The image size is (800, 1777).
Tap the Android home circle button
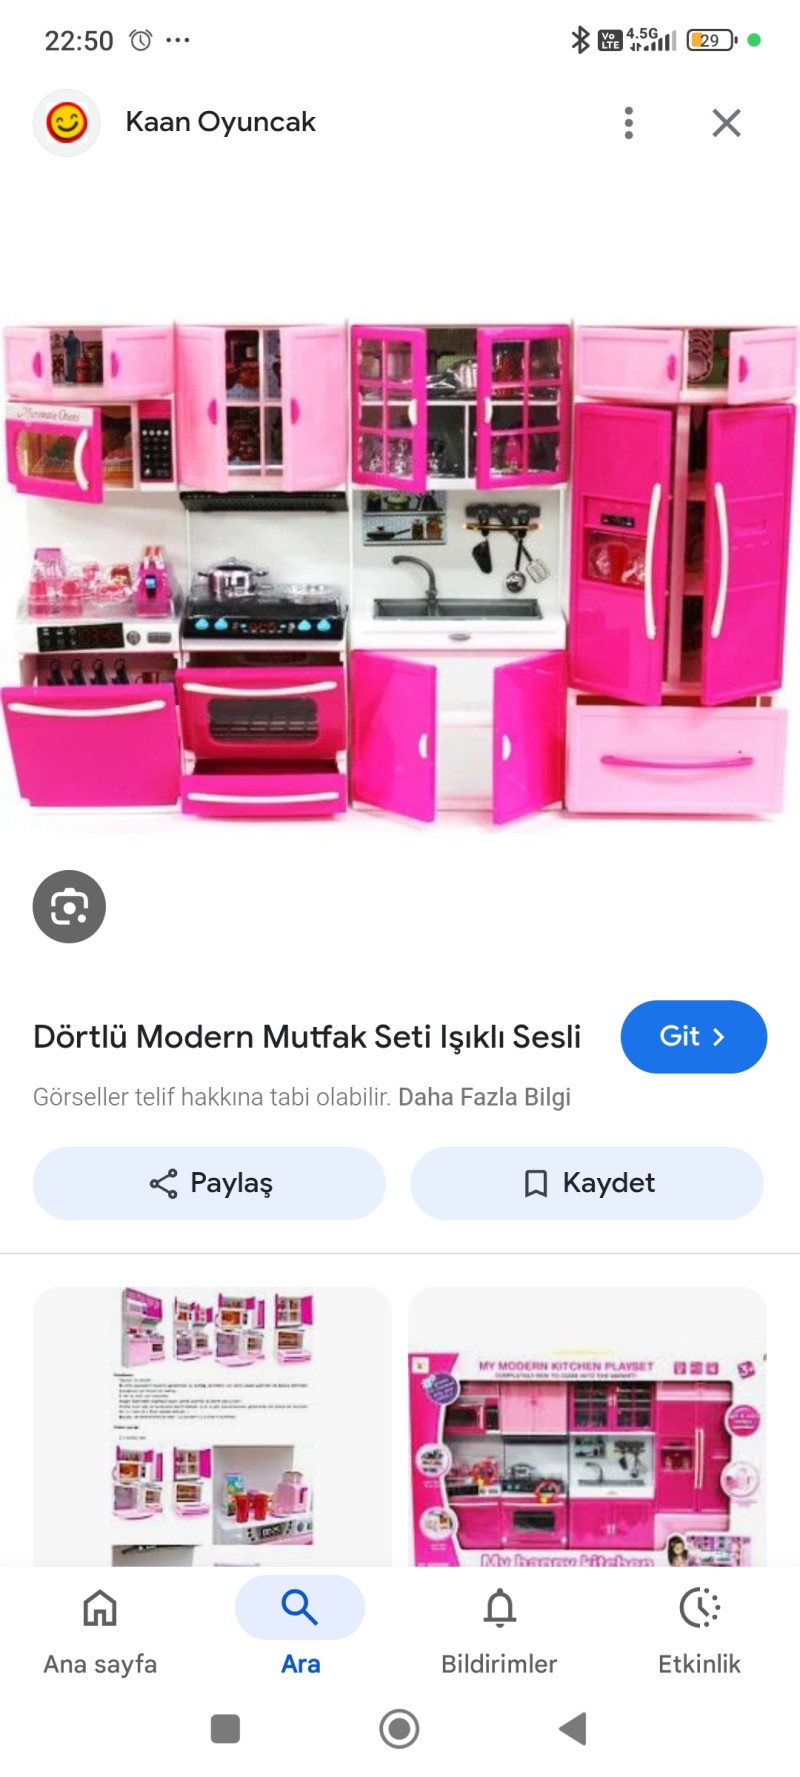click(399, 1729)
